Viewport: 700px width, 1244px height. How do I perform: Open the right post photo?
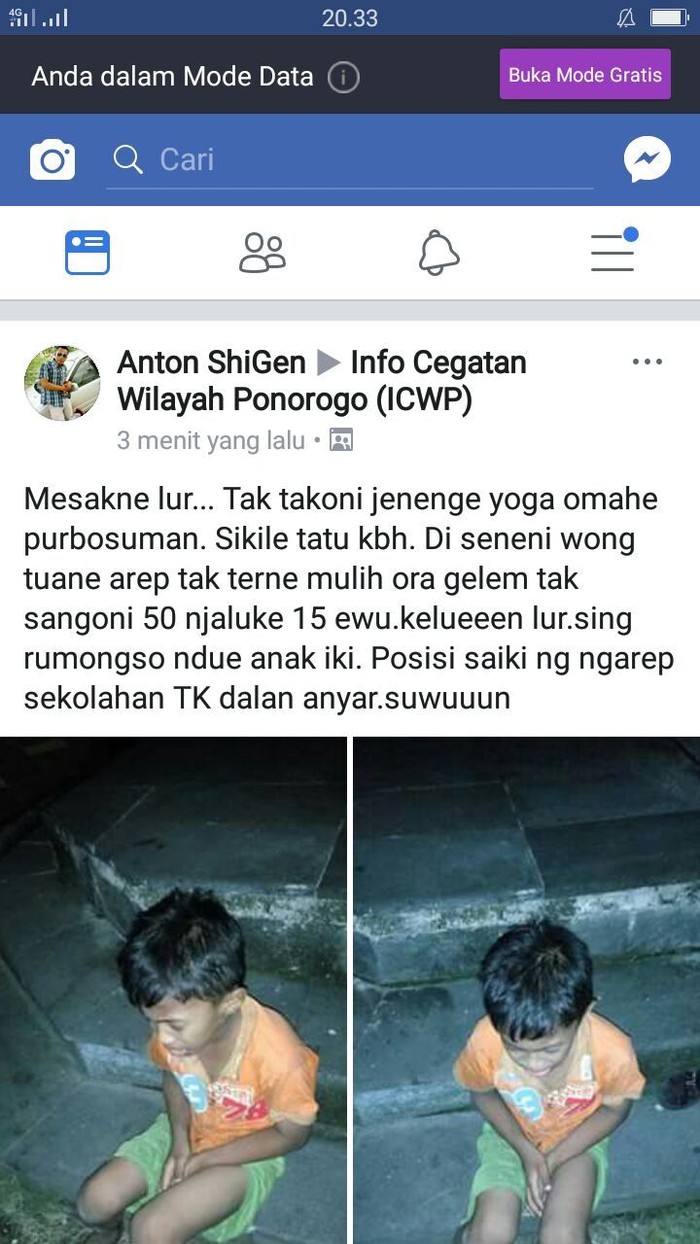pos(527,990)
